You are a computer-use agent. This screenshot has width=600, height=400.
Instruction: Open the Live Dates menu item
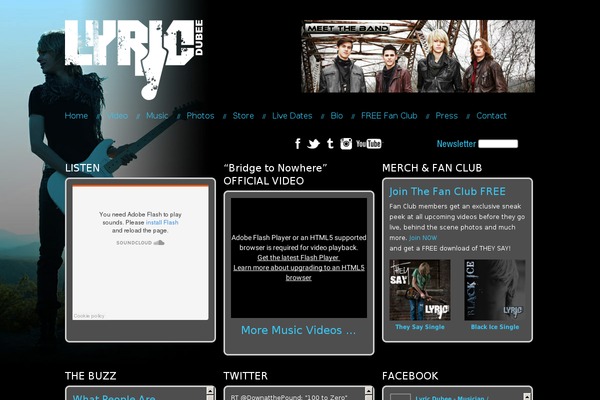(x=292, y=116)
